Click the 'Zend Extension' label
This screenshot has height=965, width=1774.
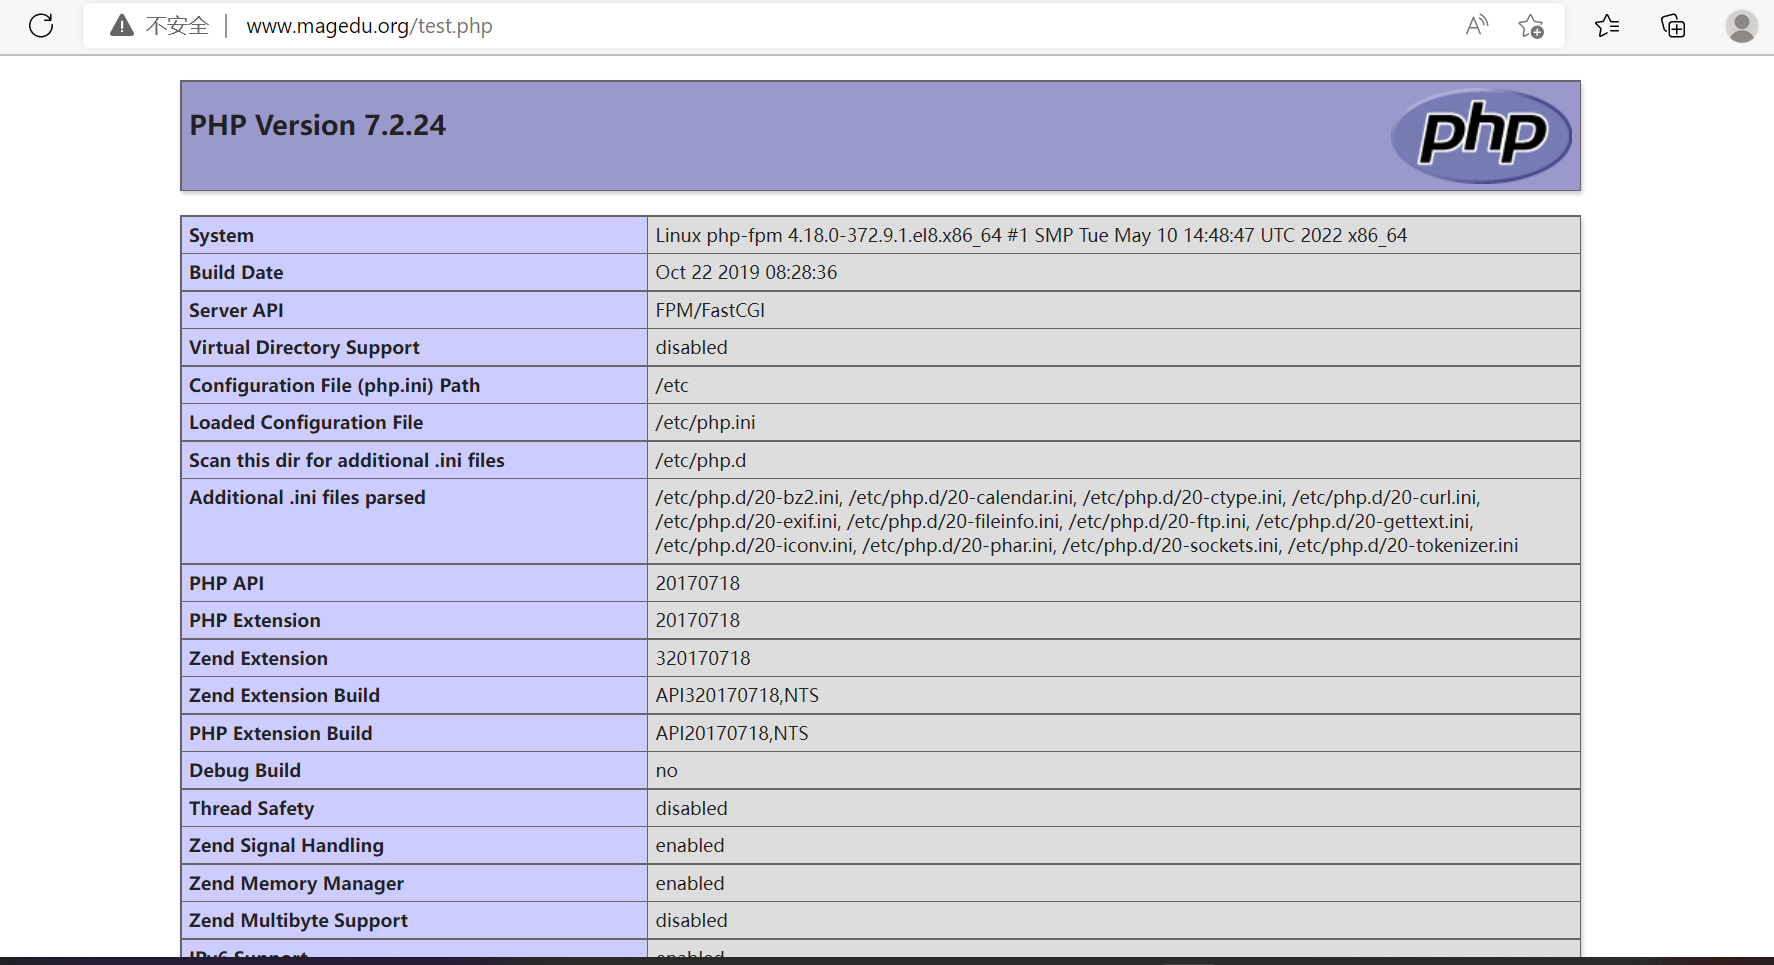pyautogui.click(x=258, y=658)
